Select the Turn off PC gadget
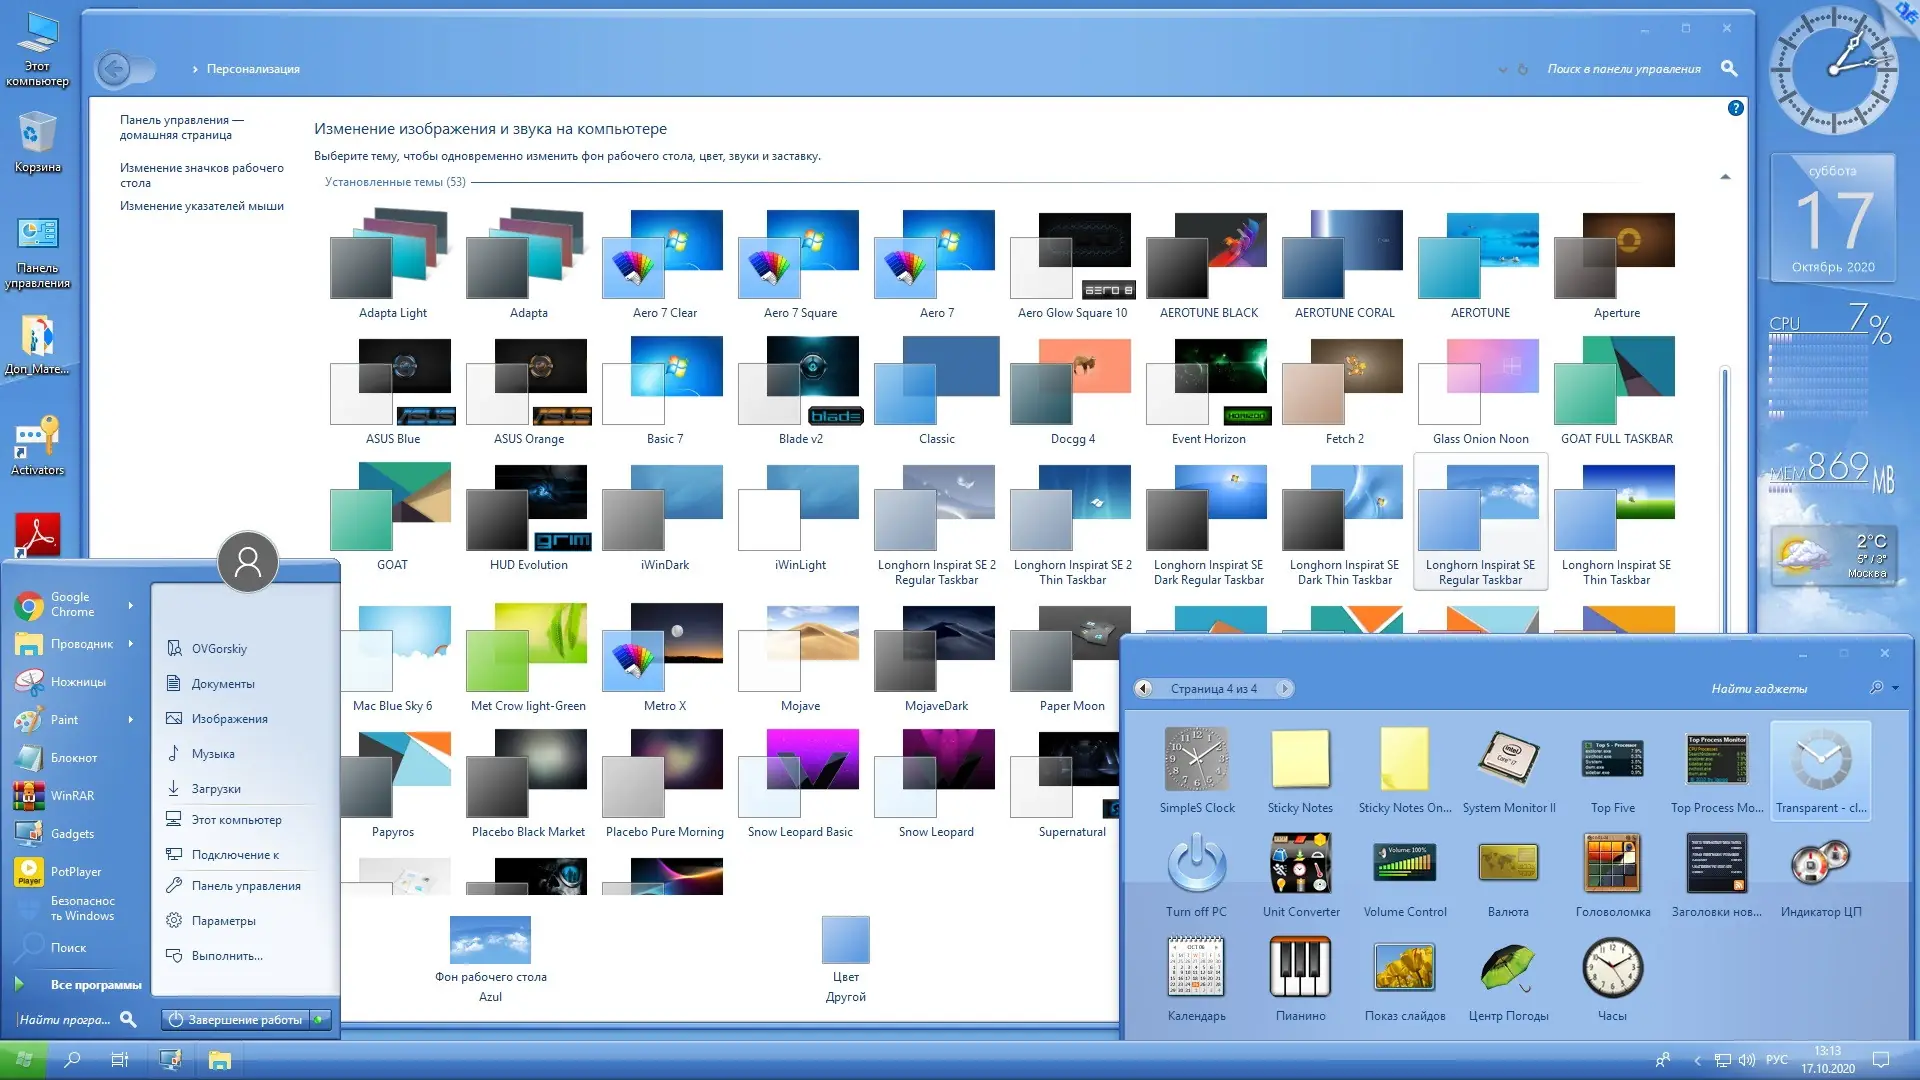 tap(1196, 864)
